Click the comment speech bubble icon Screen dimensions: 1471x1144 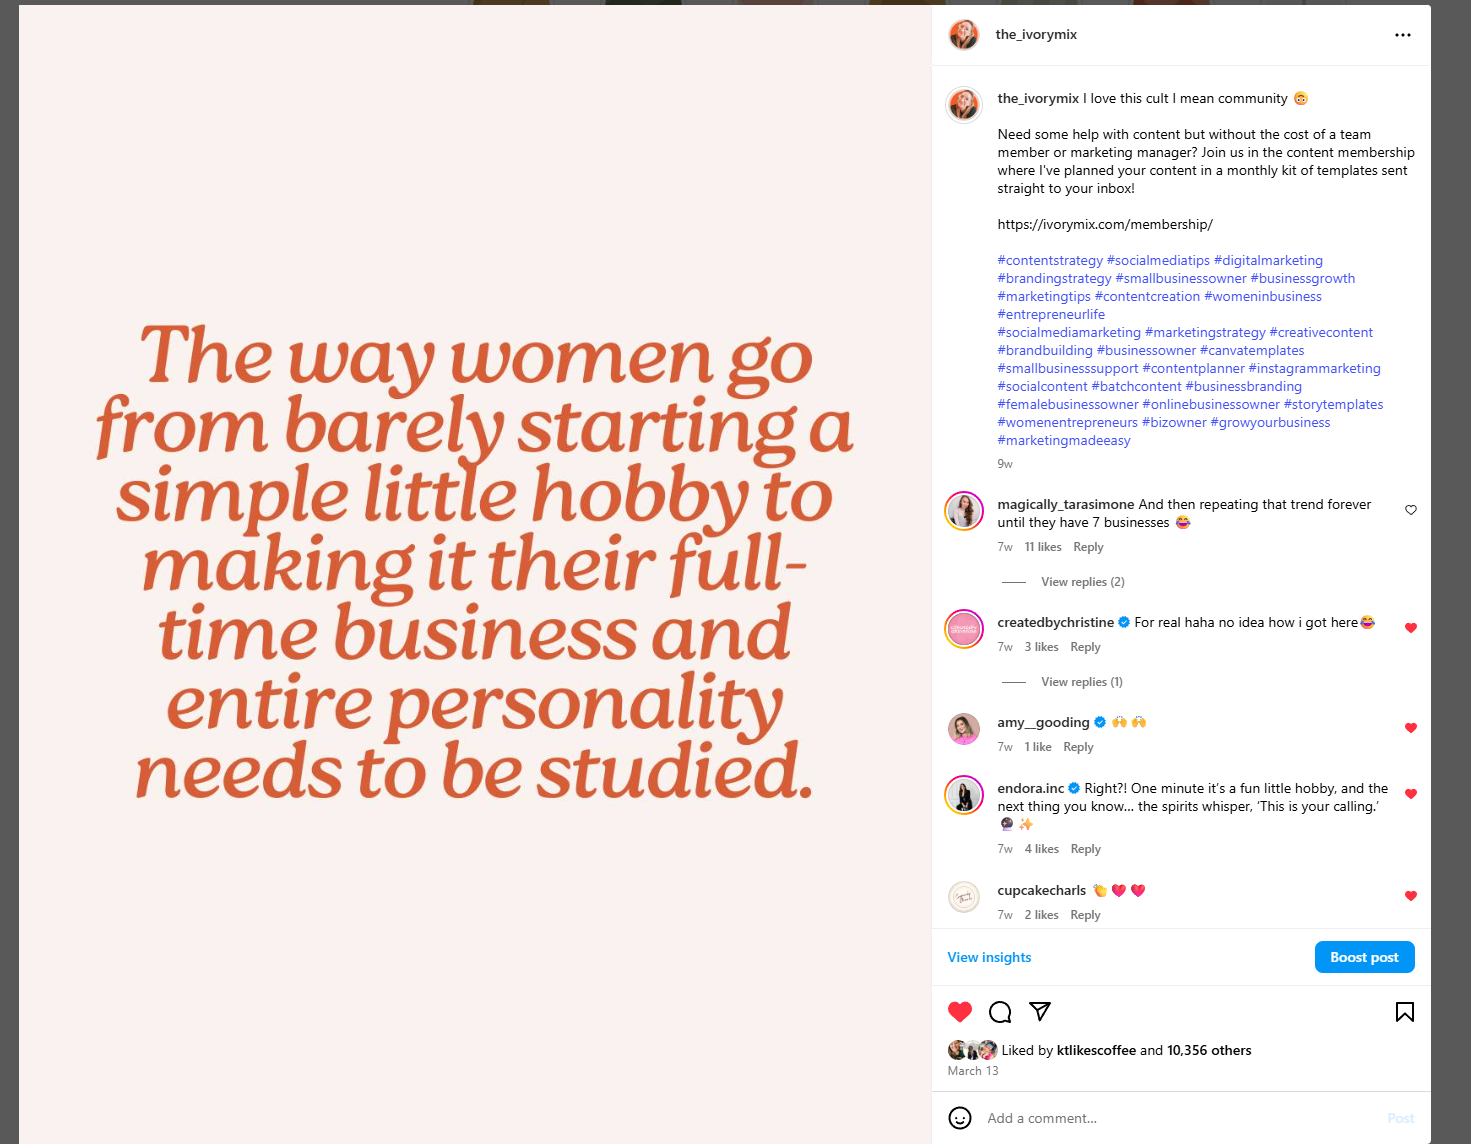click(1000, 1012)
